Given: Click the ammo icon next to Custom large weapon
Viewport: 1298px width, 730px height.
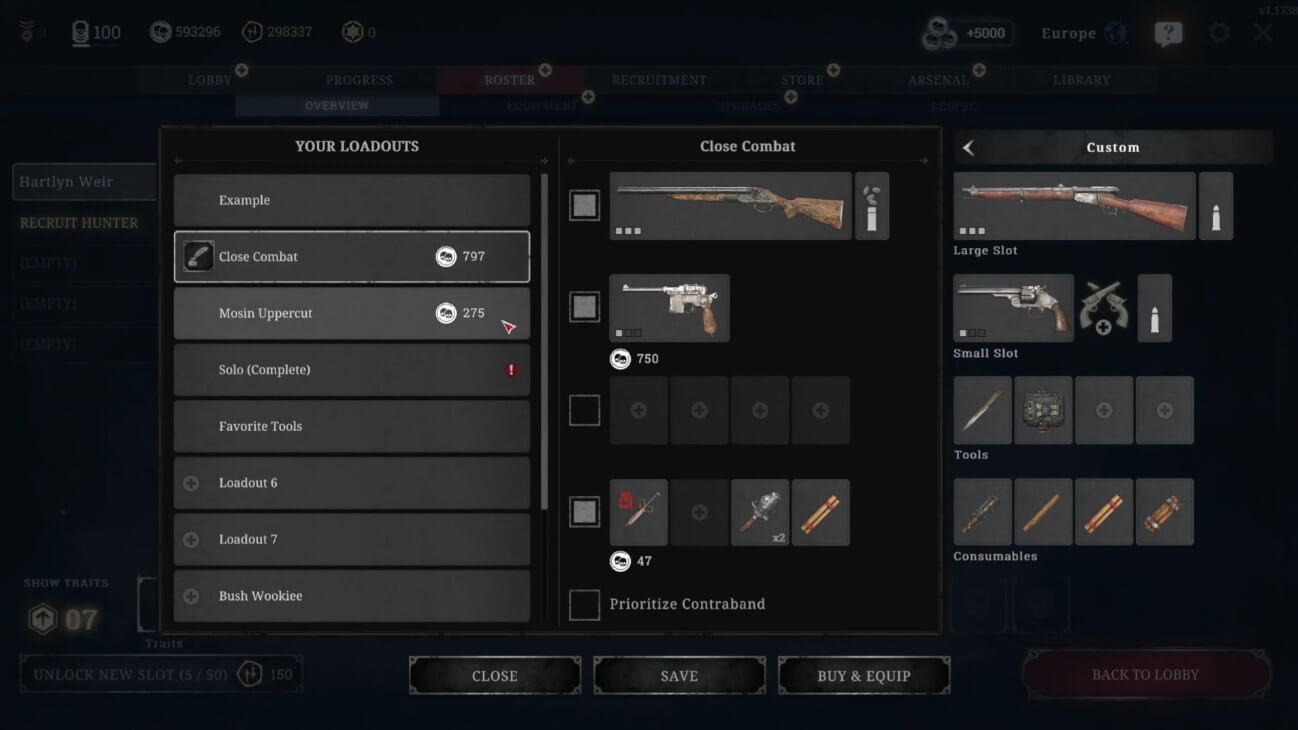Looking at the screenshot, I should click(x=1215, y=206).
